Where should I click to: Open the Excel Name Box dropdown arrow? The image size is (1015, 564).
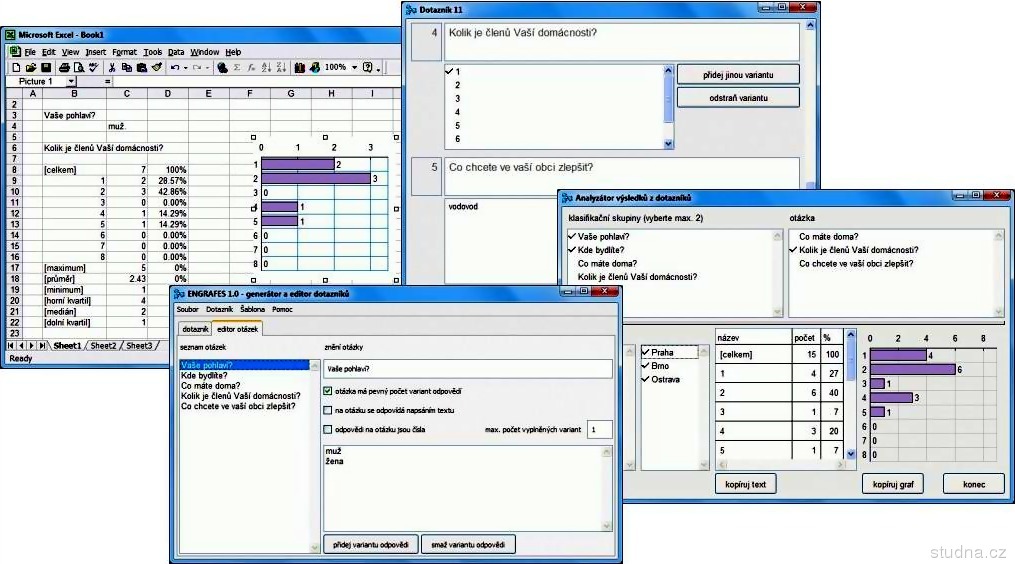pyautogui.click(x=71, y=82)
